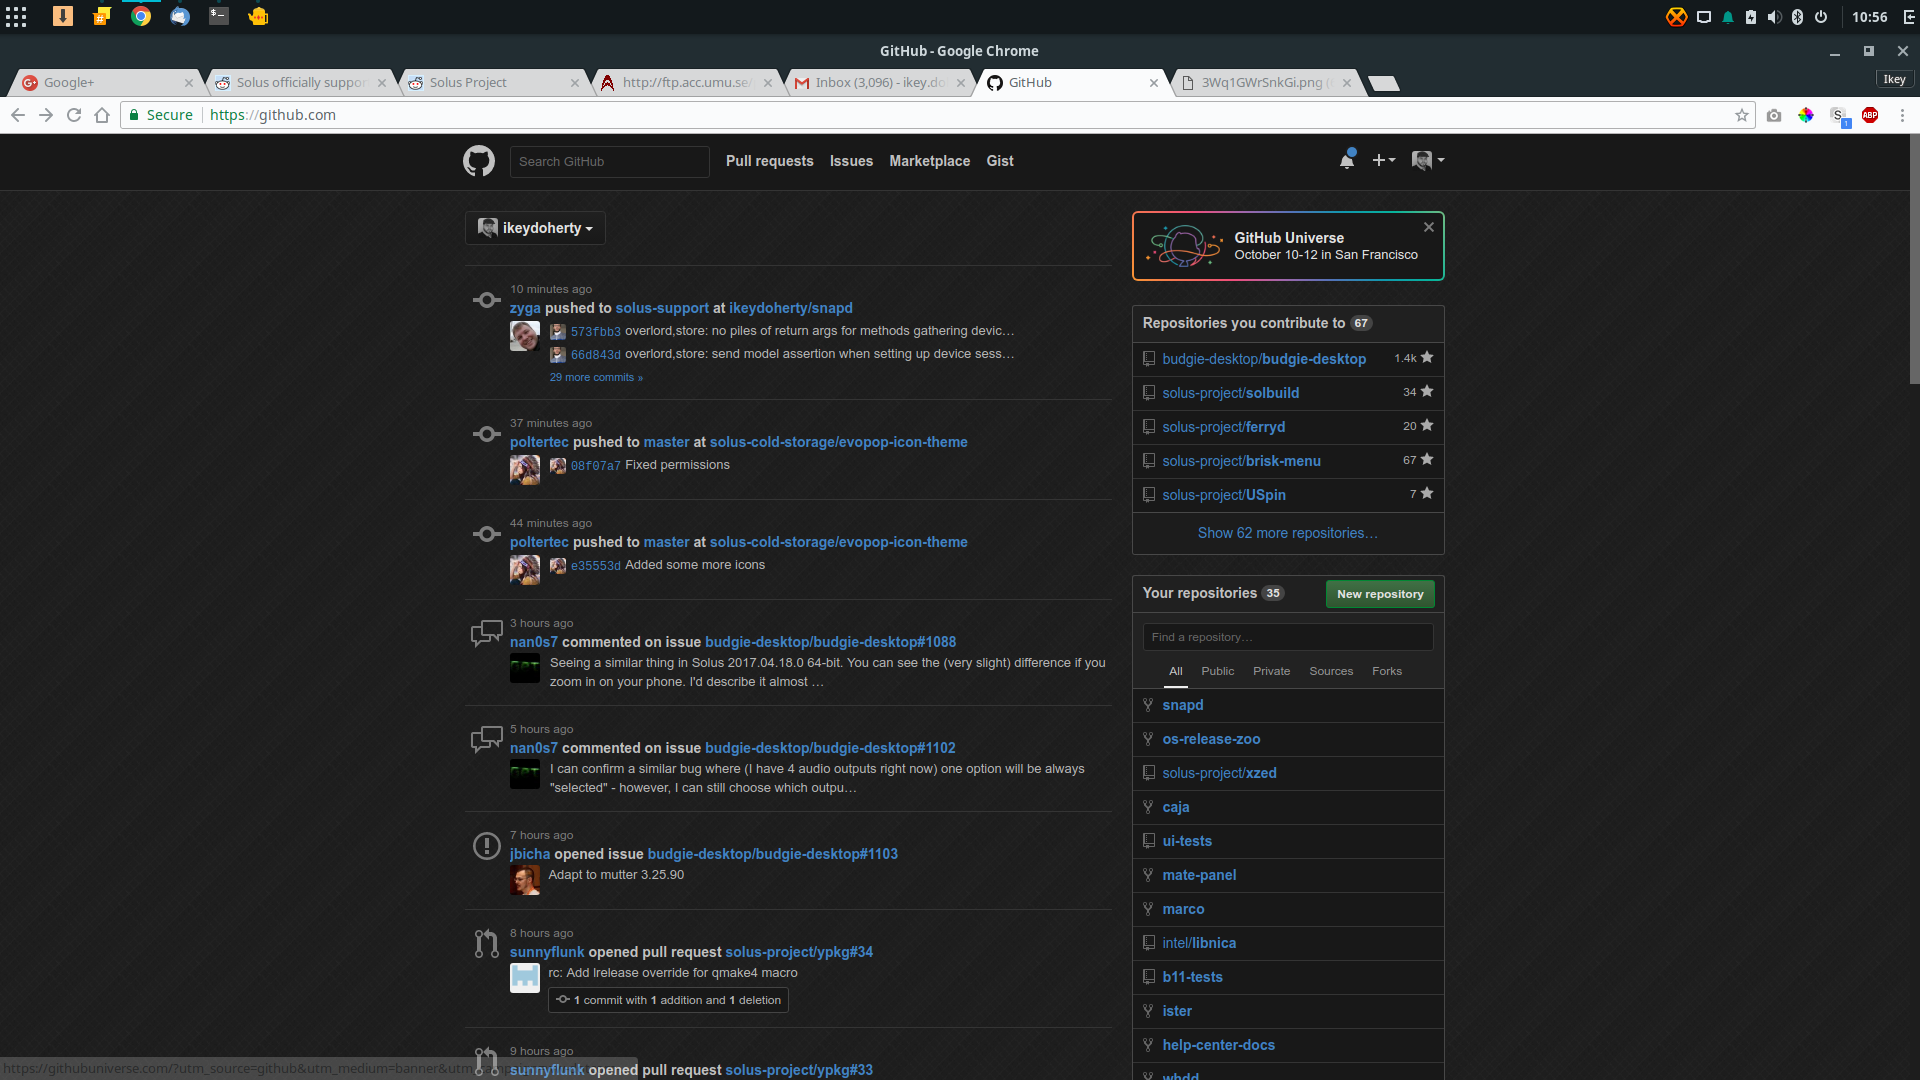Viewport: 1920px width, 1080px height.
Task: Open new Chrome tab
Action: point(1383,83)
